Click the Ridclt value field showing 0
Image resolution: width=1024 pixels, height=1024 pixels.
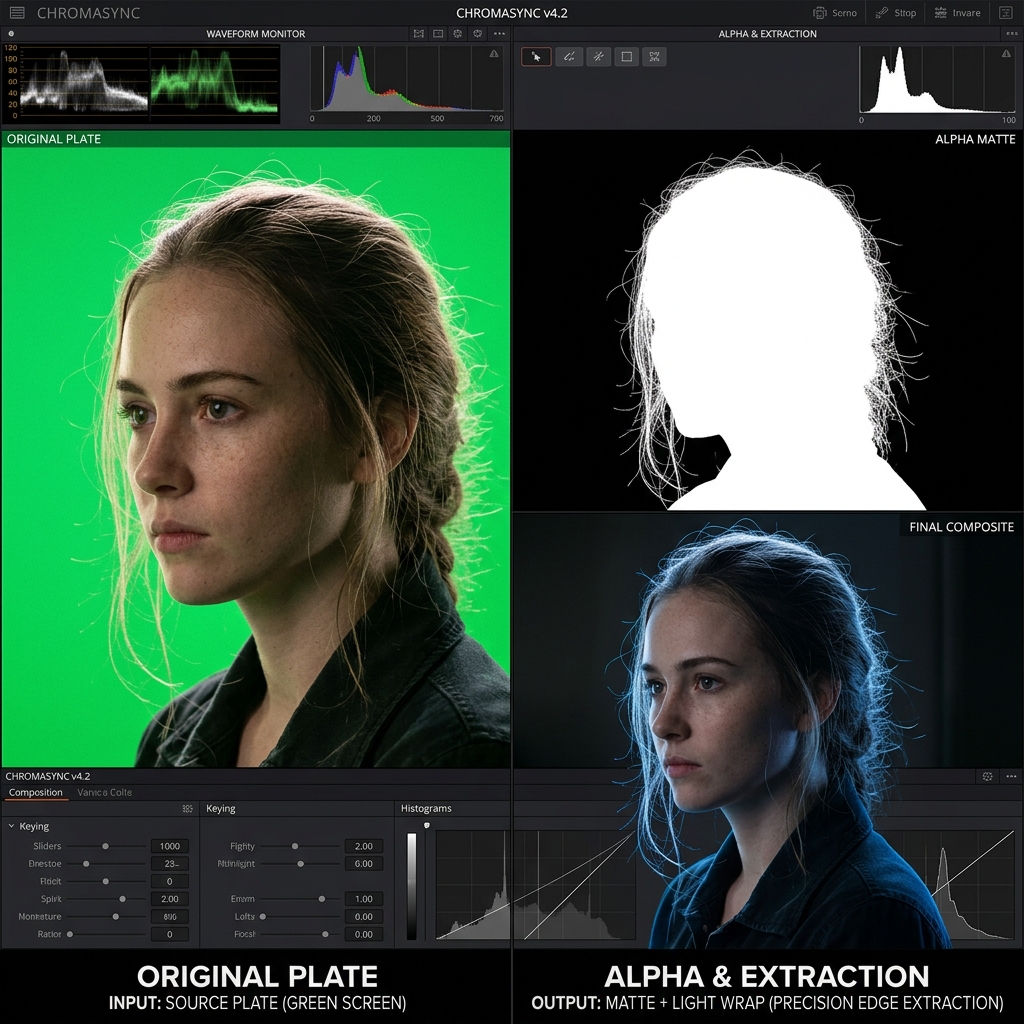170,882
